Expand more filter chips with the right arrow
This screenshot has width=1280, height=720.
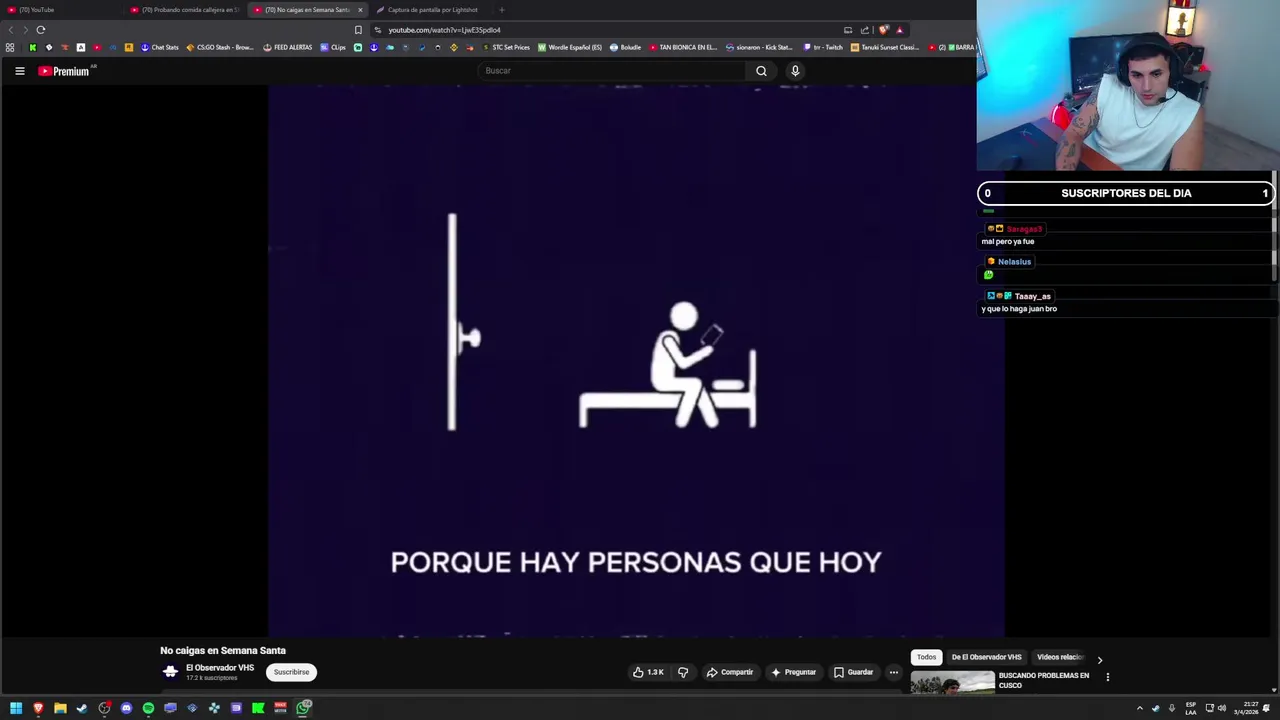(1099, 660)
